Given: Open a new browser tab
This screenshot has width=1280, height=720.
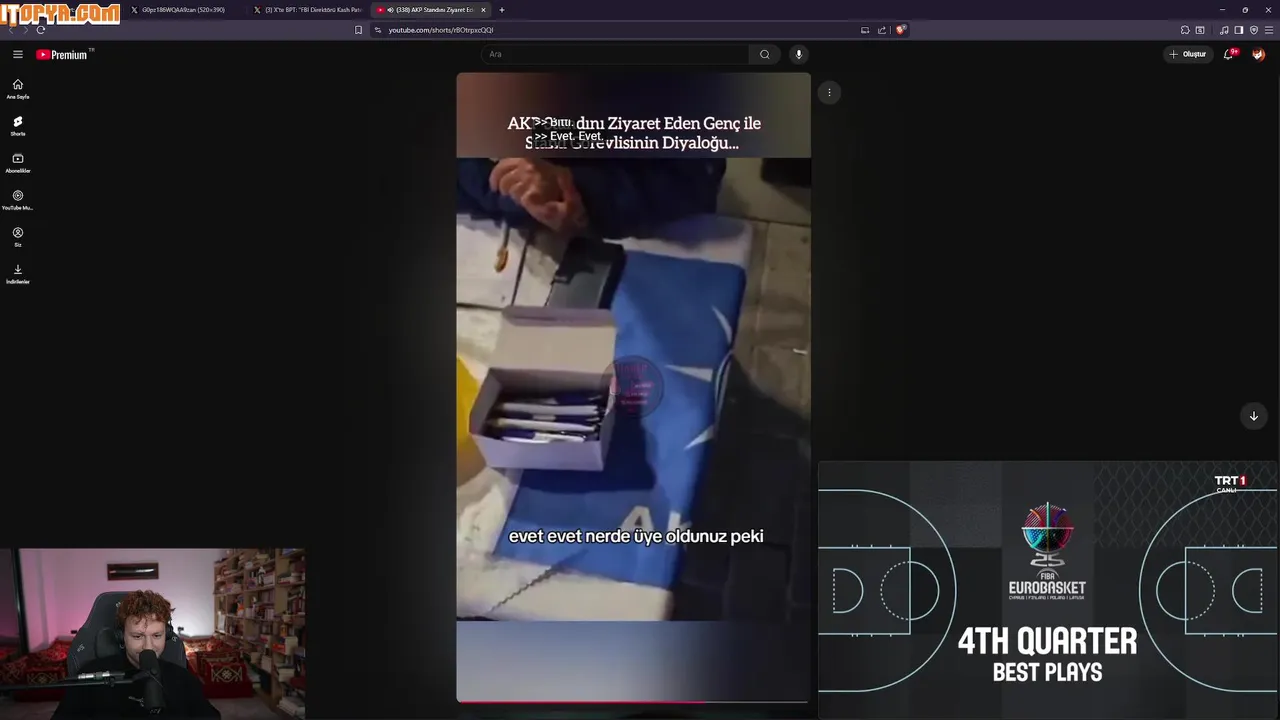Looking at the screenshot, I should (x=502, y=10).
